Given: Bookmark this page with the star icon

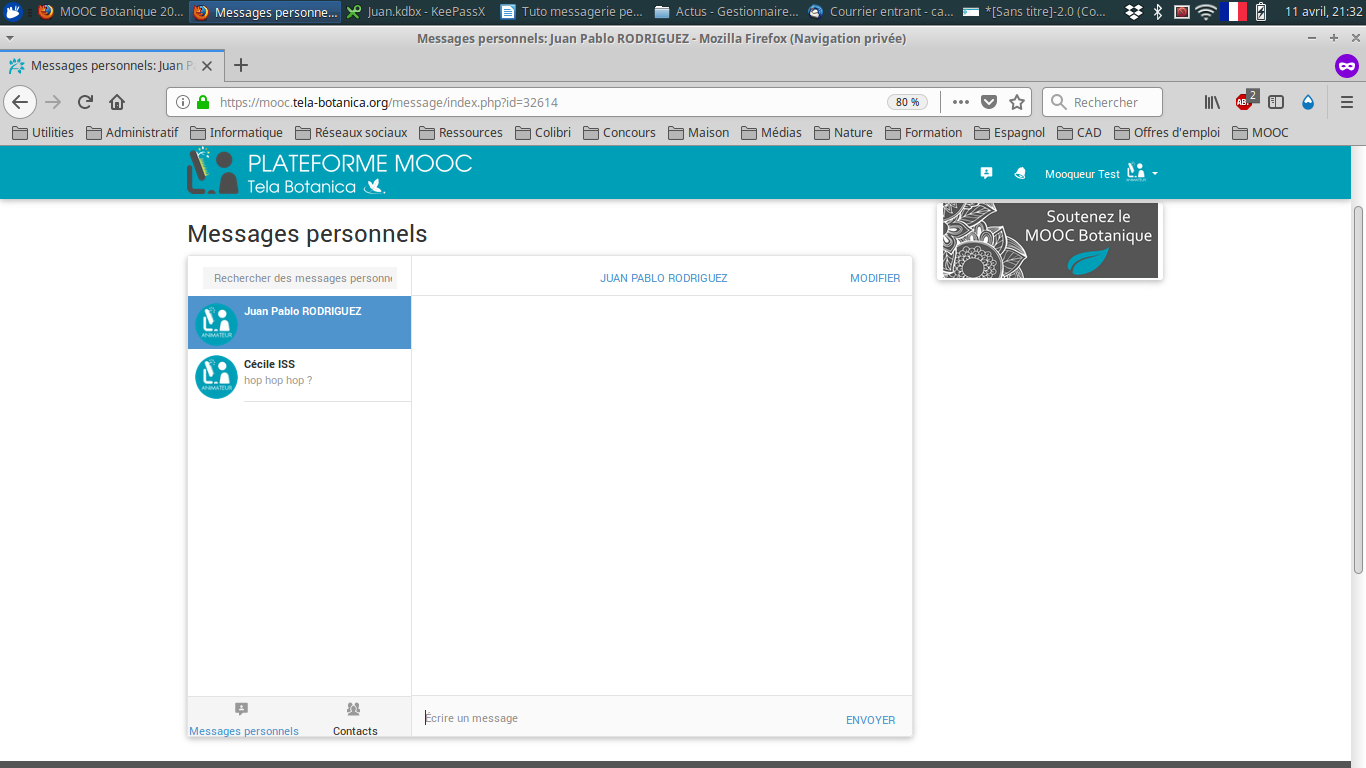Looking at the screenshot, I should 1017,102.
